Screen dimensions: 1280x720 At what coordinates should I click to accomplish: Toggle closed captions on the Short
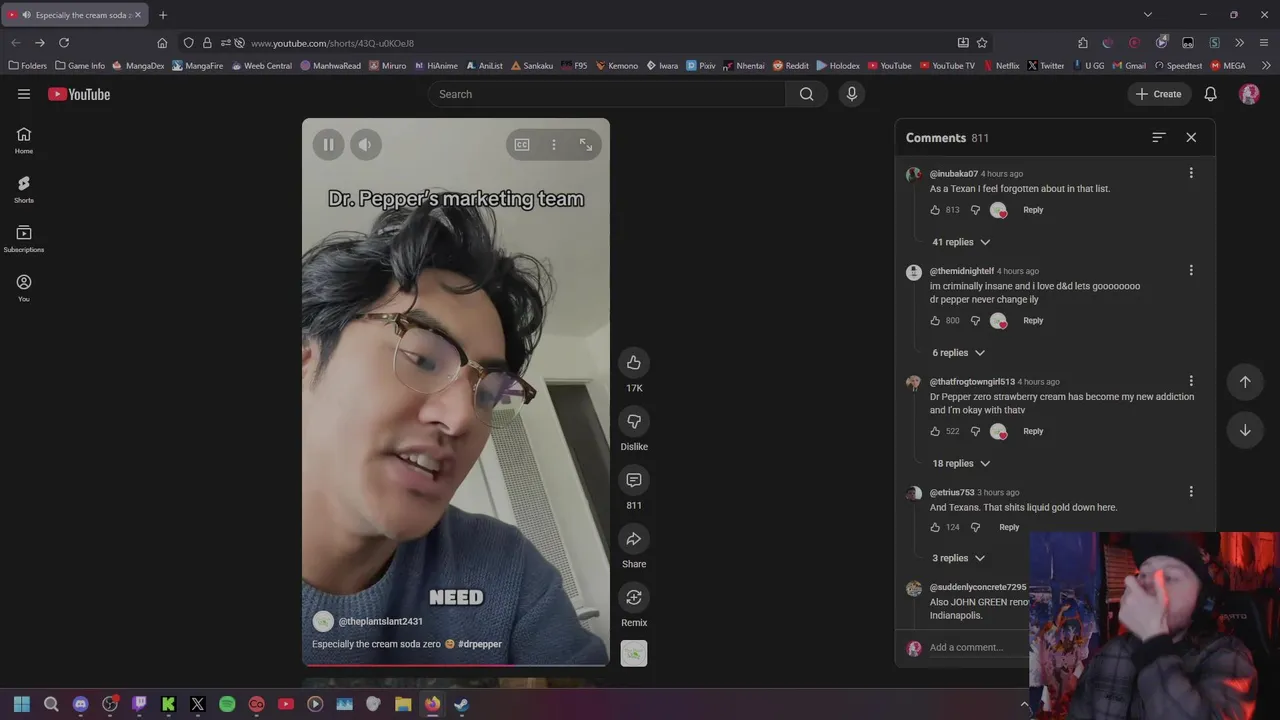coord(522,145)
